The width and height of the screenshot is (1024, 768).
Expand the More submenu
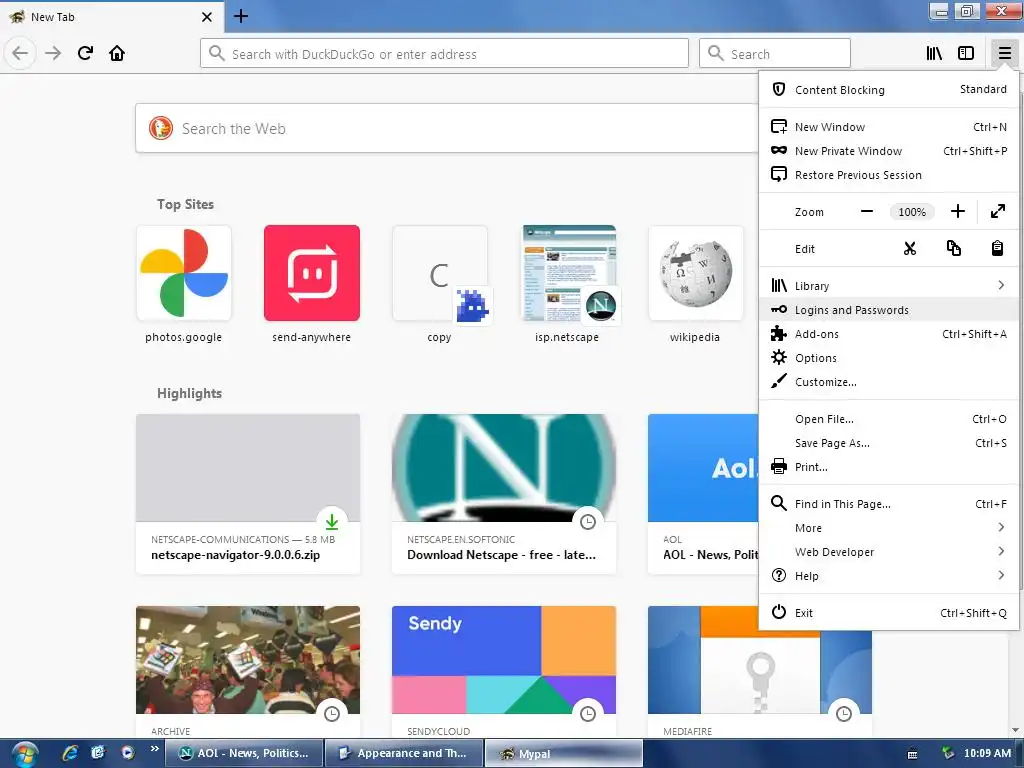point(889,528)
